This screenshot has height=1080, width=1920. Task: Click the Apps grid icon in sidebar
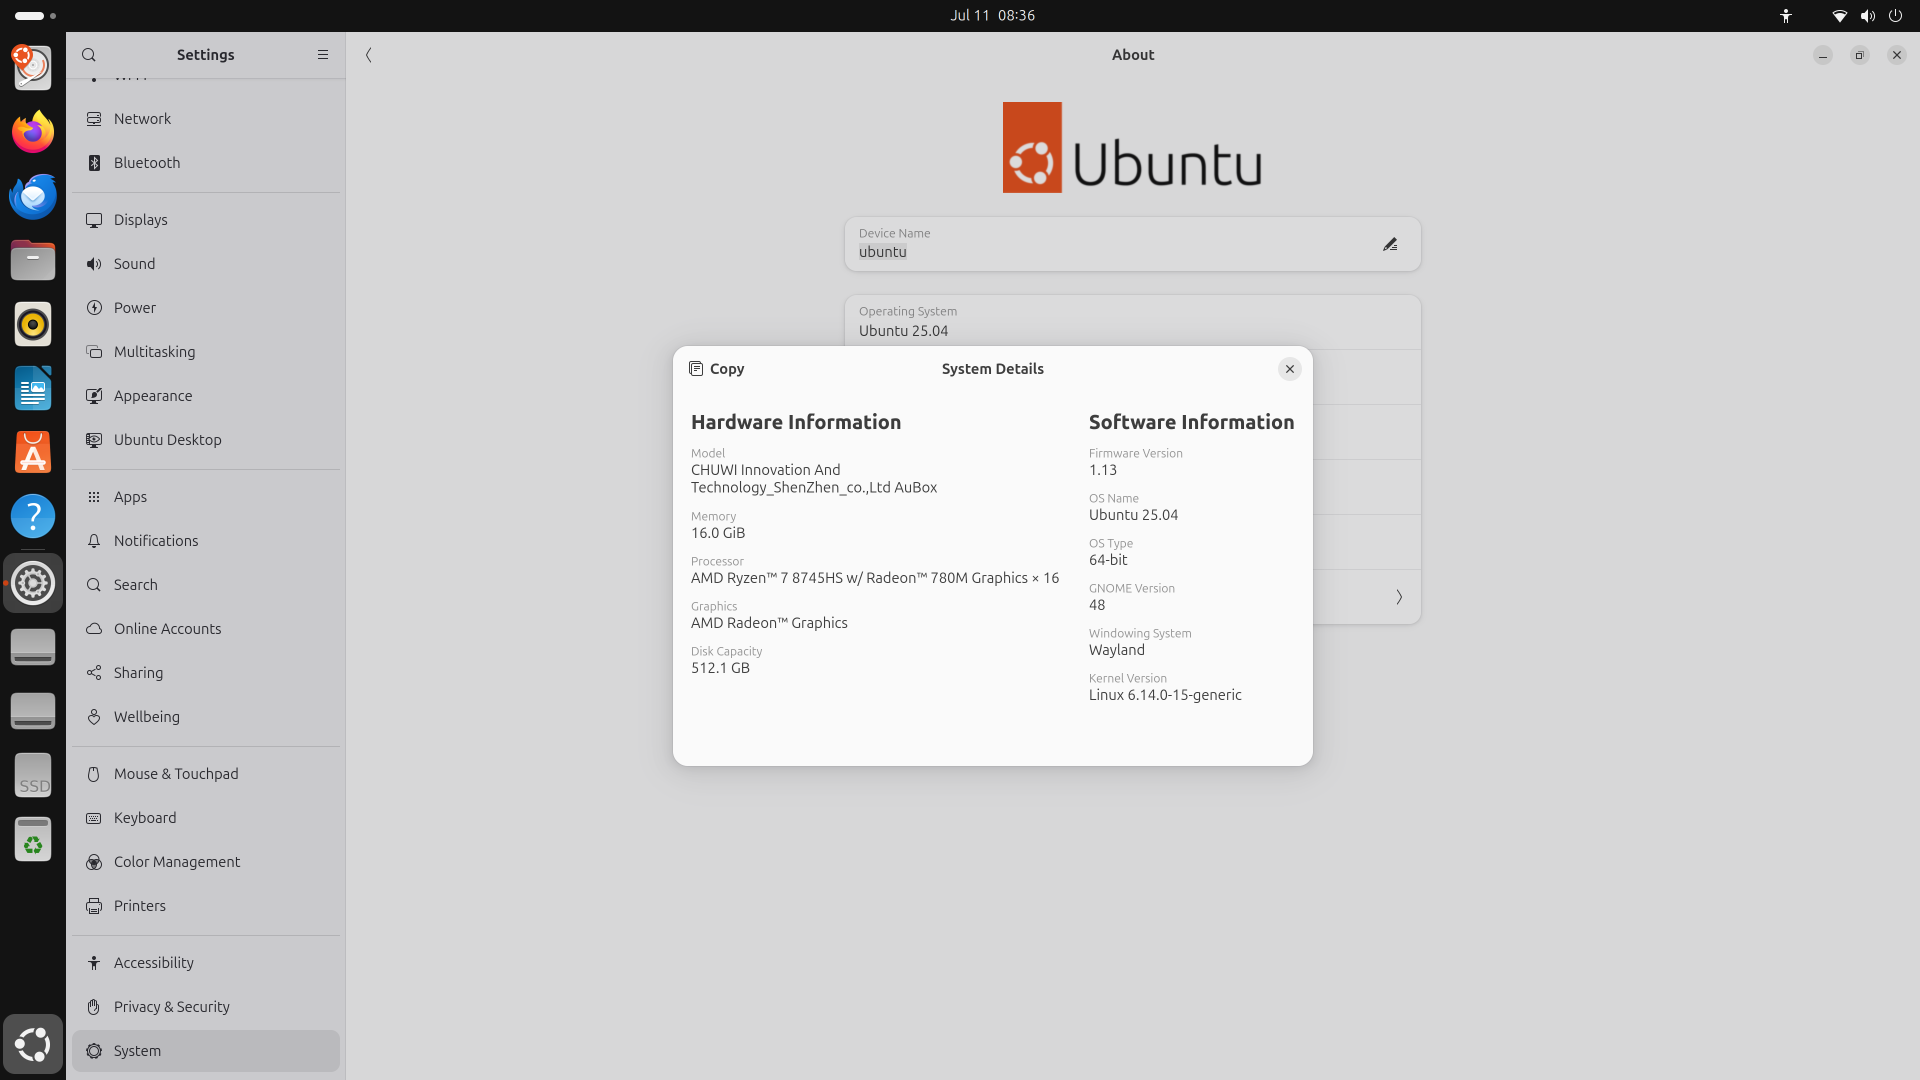click(94, 497)
